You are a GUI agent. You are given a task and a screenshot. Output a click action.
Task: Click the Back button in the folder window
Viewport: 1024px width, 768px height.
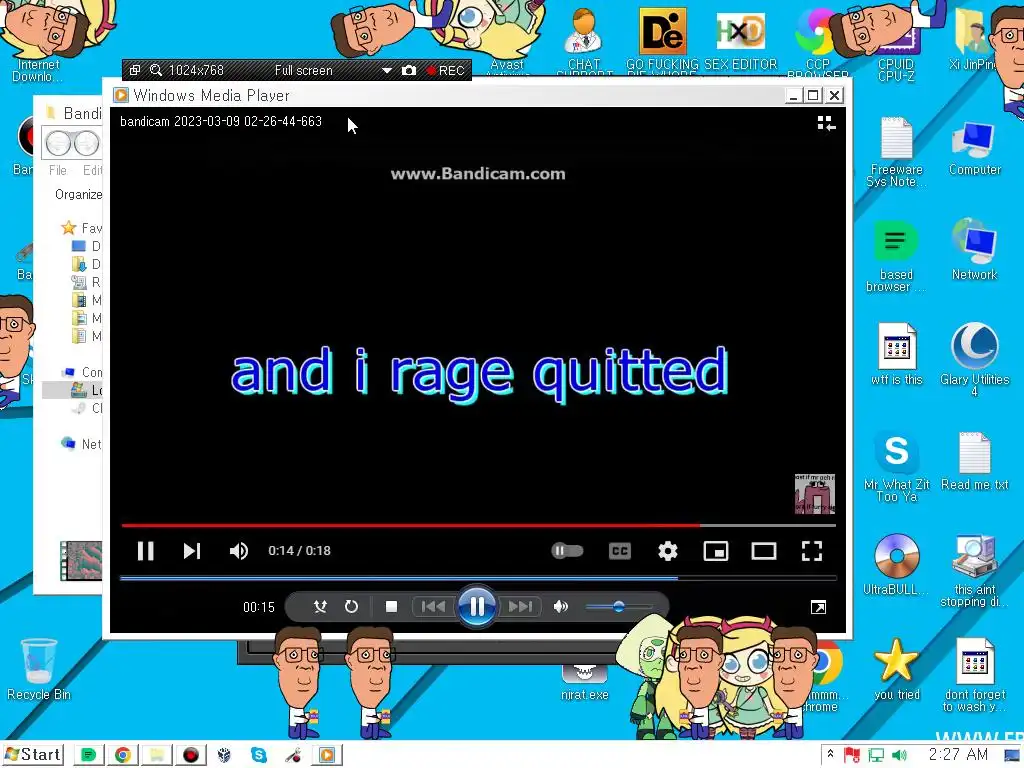coord(58,143)
